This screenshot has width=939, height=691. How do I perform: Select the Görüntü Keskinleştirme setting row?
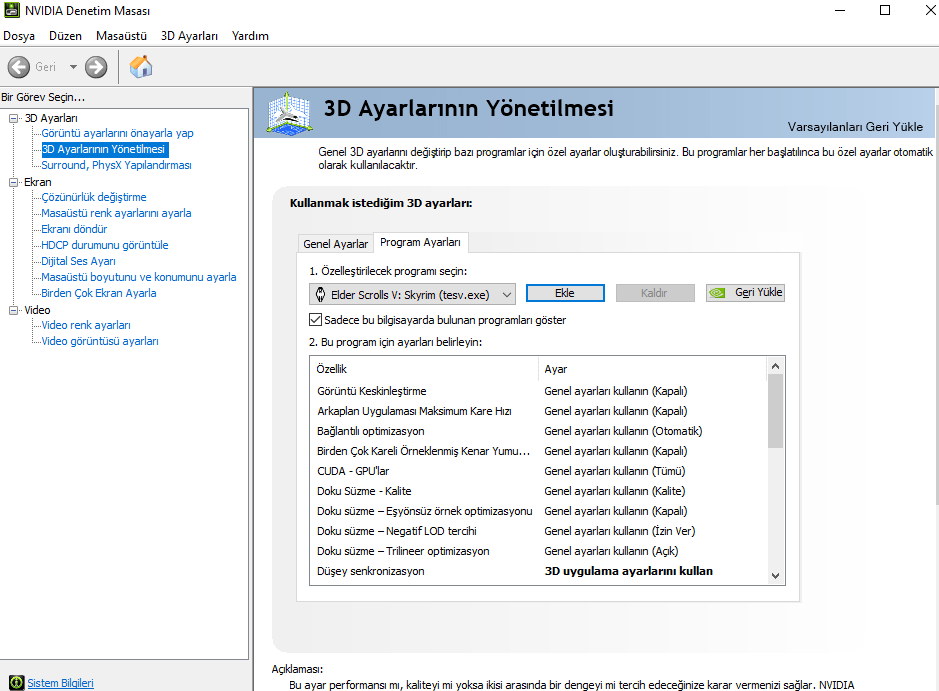pos(538,391)
